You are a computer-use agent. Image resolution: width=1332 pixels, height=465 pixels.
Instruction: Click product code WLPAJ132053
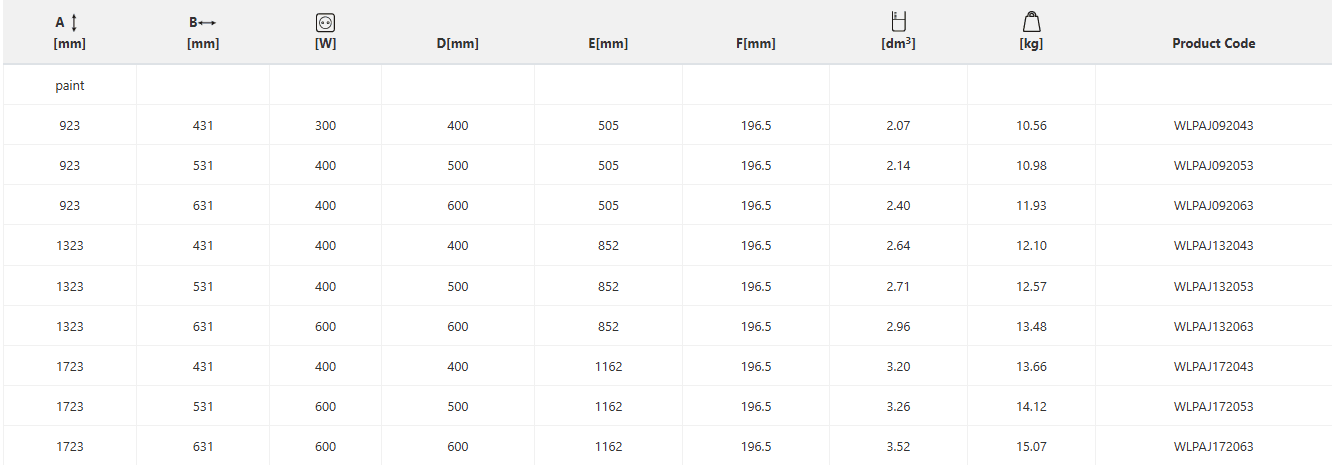coord(1213,287)
